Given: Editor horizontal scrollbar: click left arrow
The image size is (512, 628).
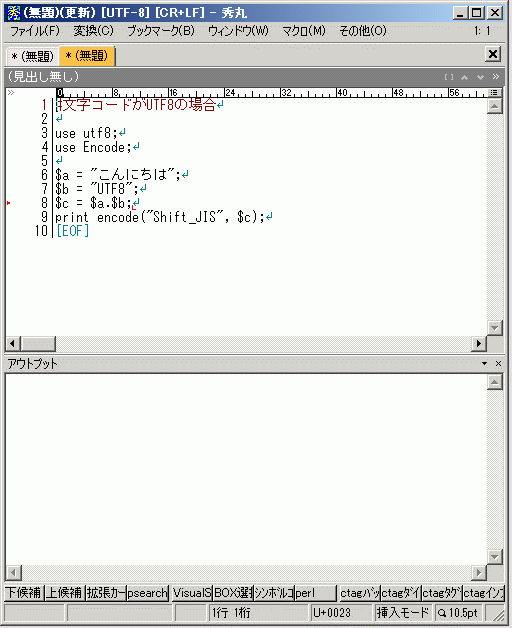Looking at the screenshot, I should coord(13,344).
